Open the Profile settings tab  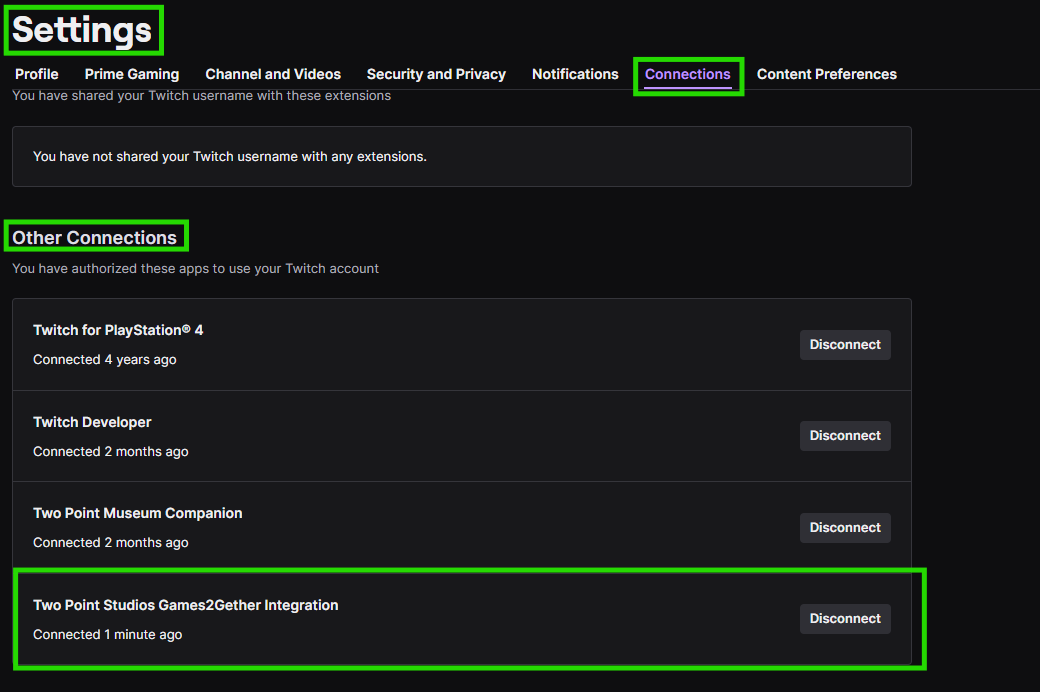click(36, 74)
